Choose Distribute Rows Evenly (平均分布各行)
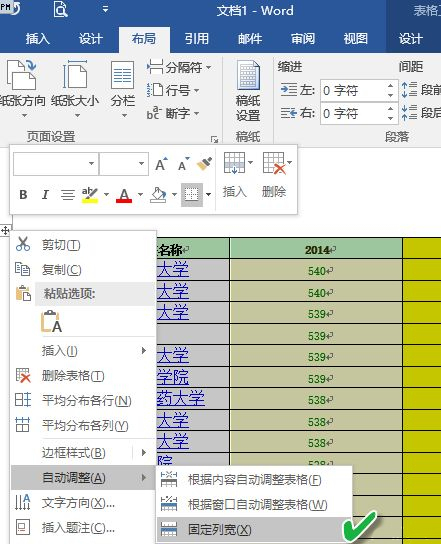 (83, 400)
